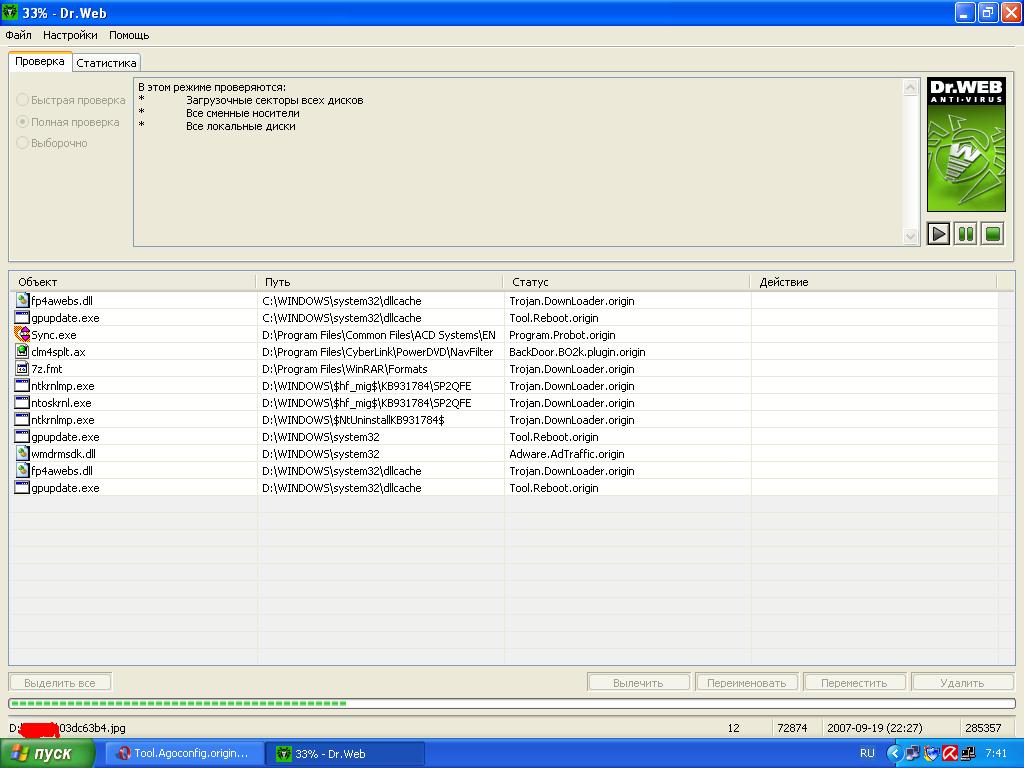Open the Windows Security shield tray icon
The image size is (1024, 768).
tap(931, 754)
